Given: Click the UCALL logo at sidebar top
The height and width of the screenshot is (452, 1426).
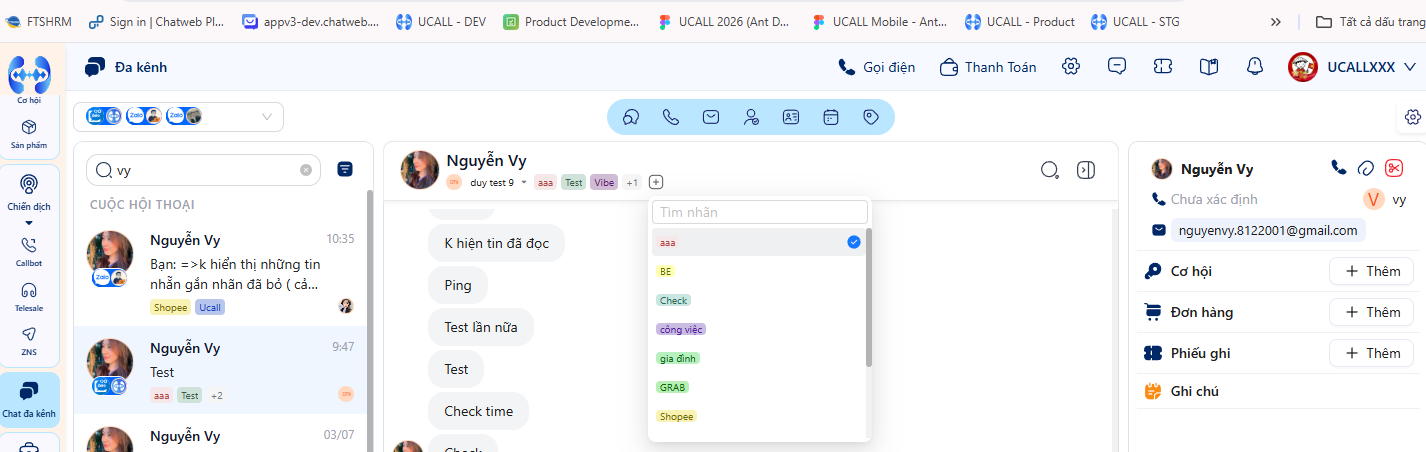Looking at the screenshot, I should tap(29, 75).
